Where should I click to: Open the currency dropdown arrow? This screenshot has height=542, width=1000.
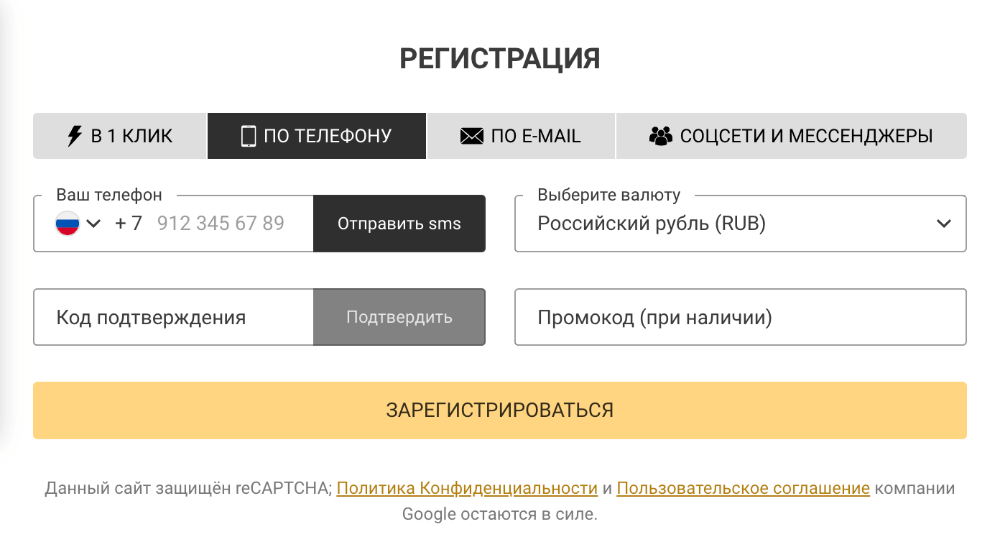(943, 224)
